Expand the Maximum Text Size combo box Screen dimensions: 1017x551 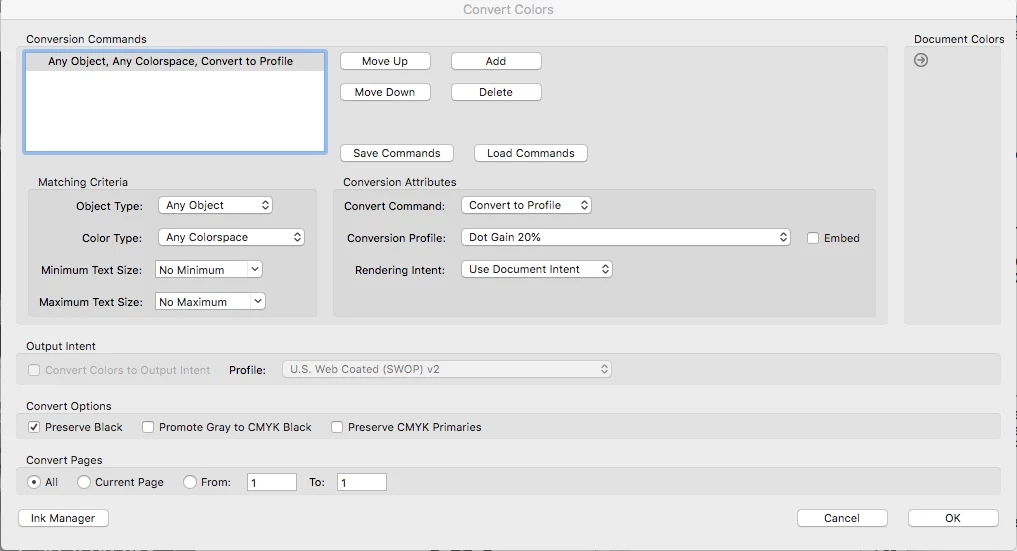257,301
